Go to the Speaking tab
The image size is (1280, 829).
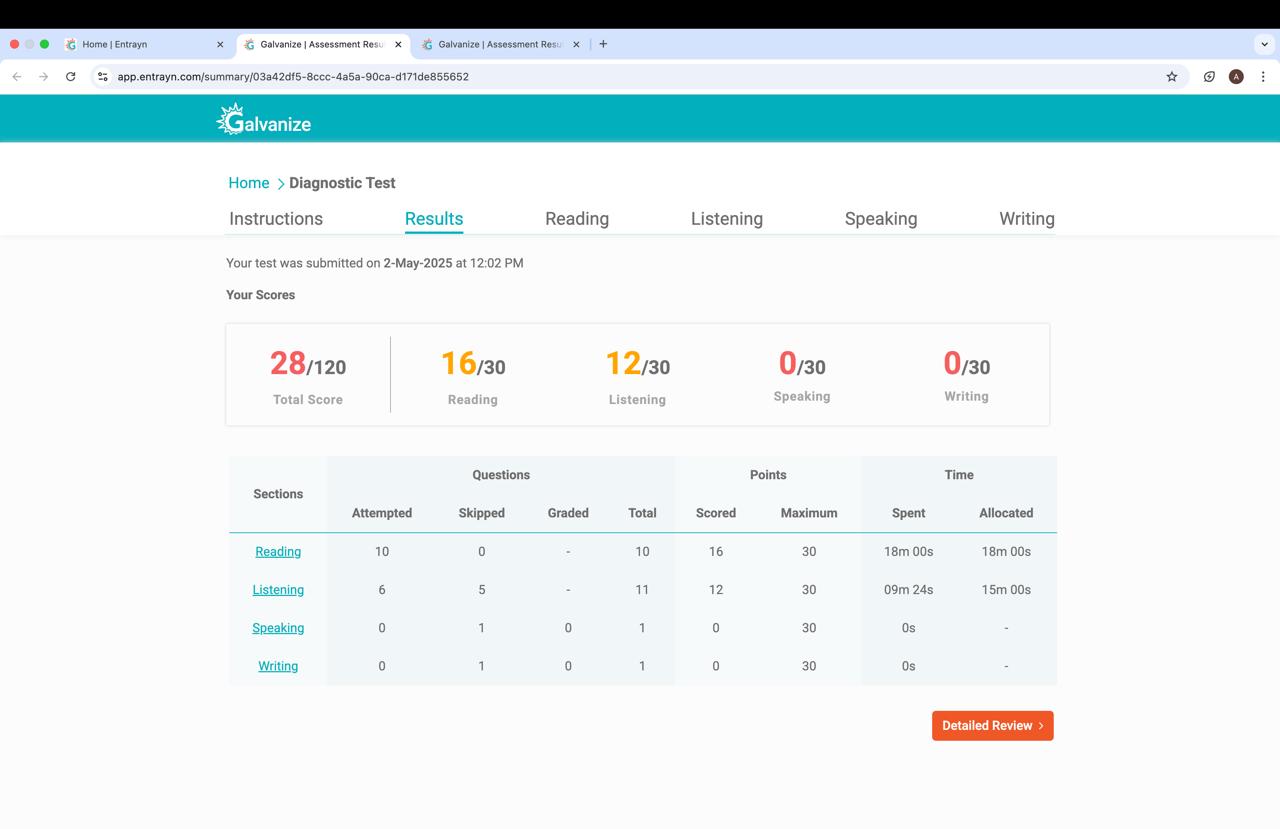coord(881,219)
